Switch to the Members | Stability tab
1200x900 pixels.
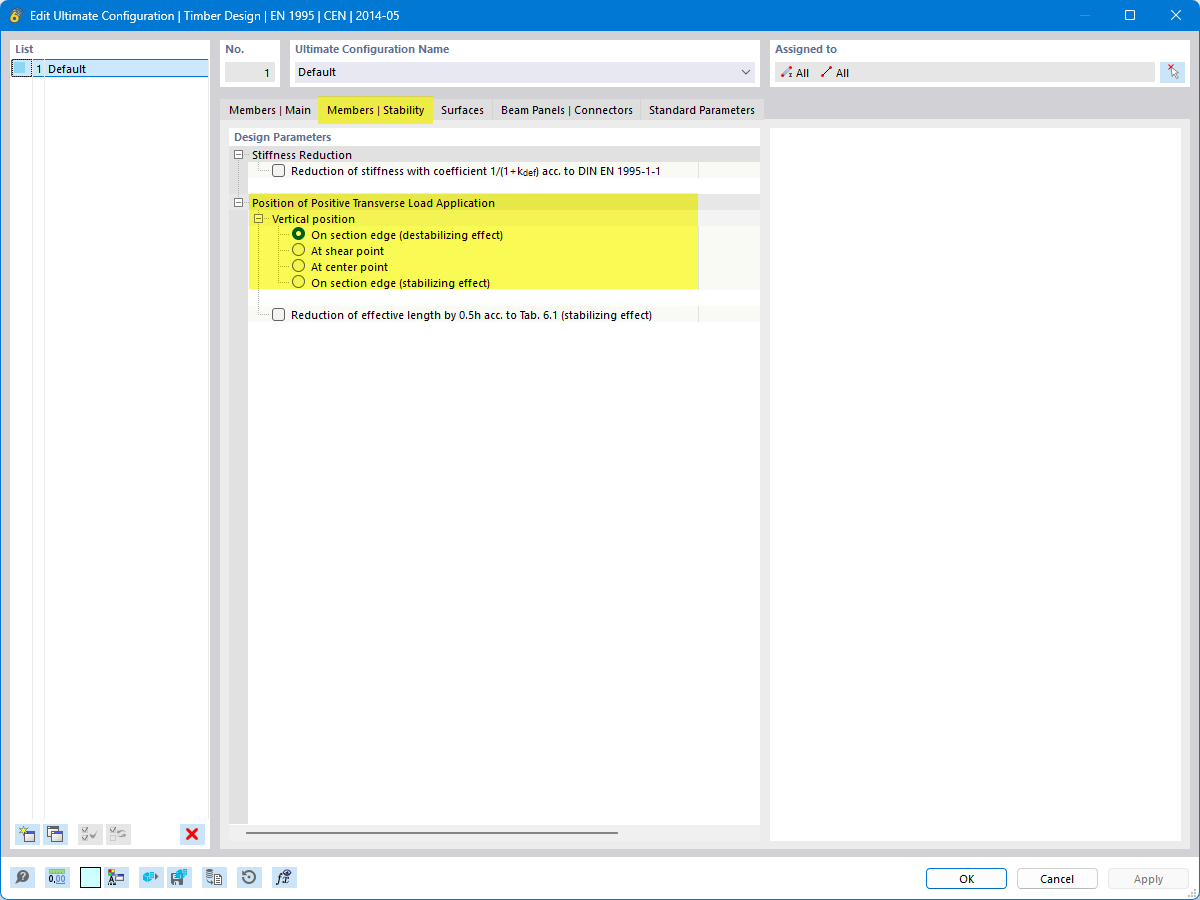(376, 110)
